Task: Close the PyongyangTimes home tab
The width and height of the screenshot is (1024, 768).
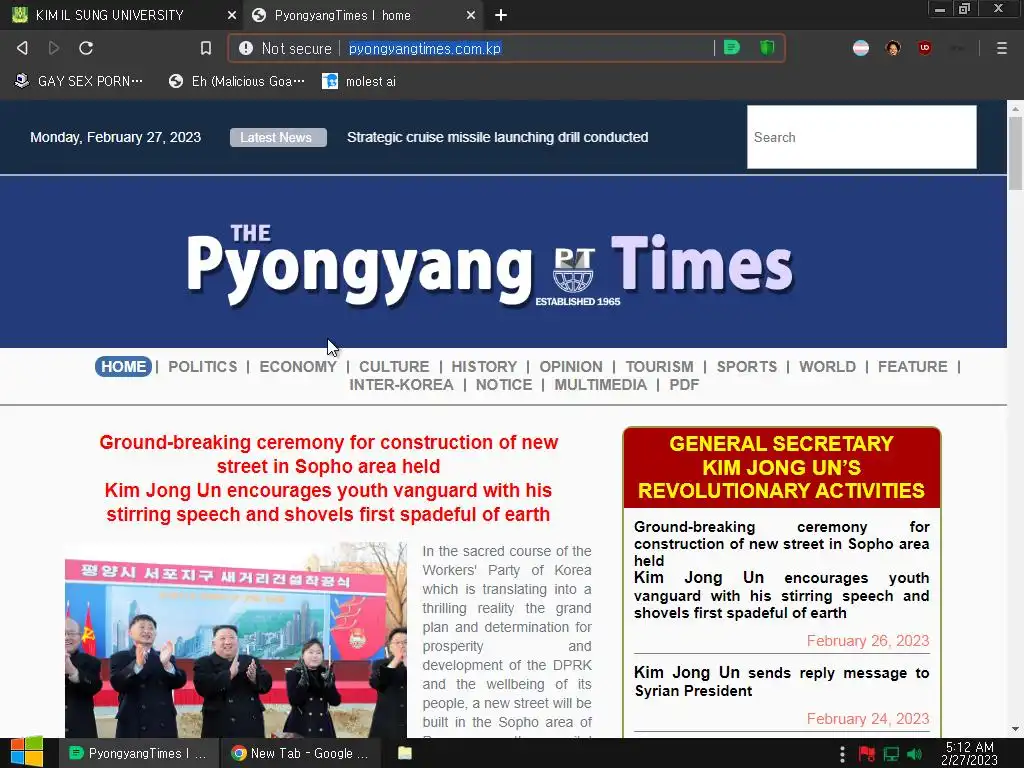Action: tap(471, 15)
